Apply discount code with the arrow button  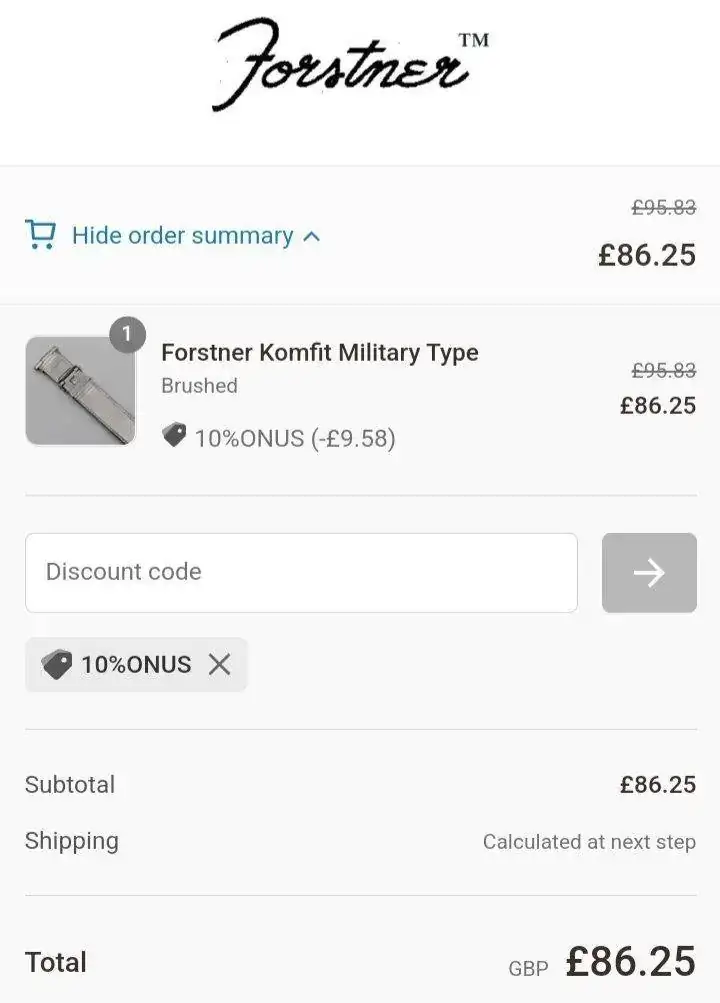click(x=649, y=572)
